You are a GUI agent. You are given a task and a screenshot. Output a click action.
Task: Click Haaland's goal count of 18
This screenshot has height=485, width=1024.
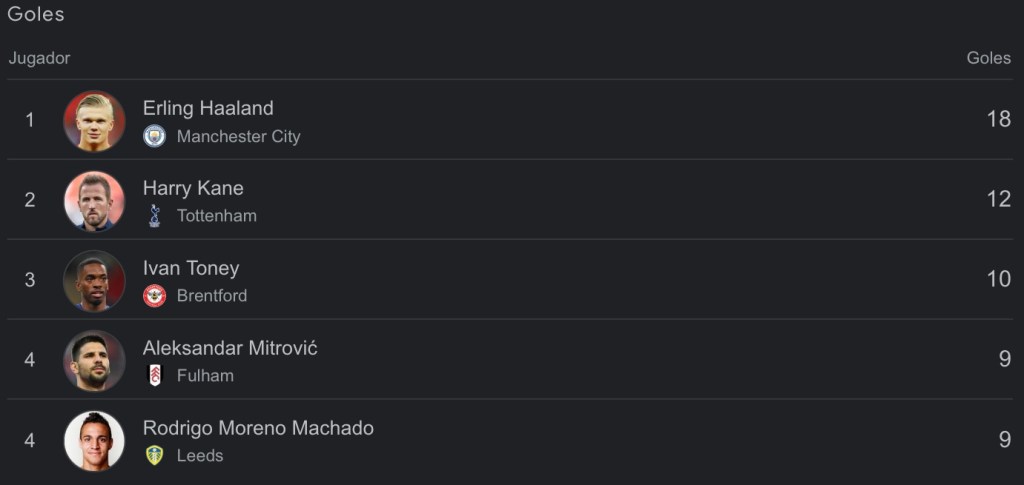(x=998, y=120)
